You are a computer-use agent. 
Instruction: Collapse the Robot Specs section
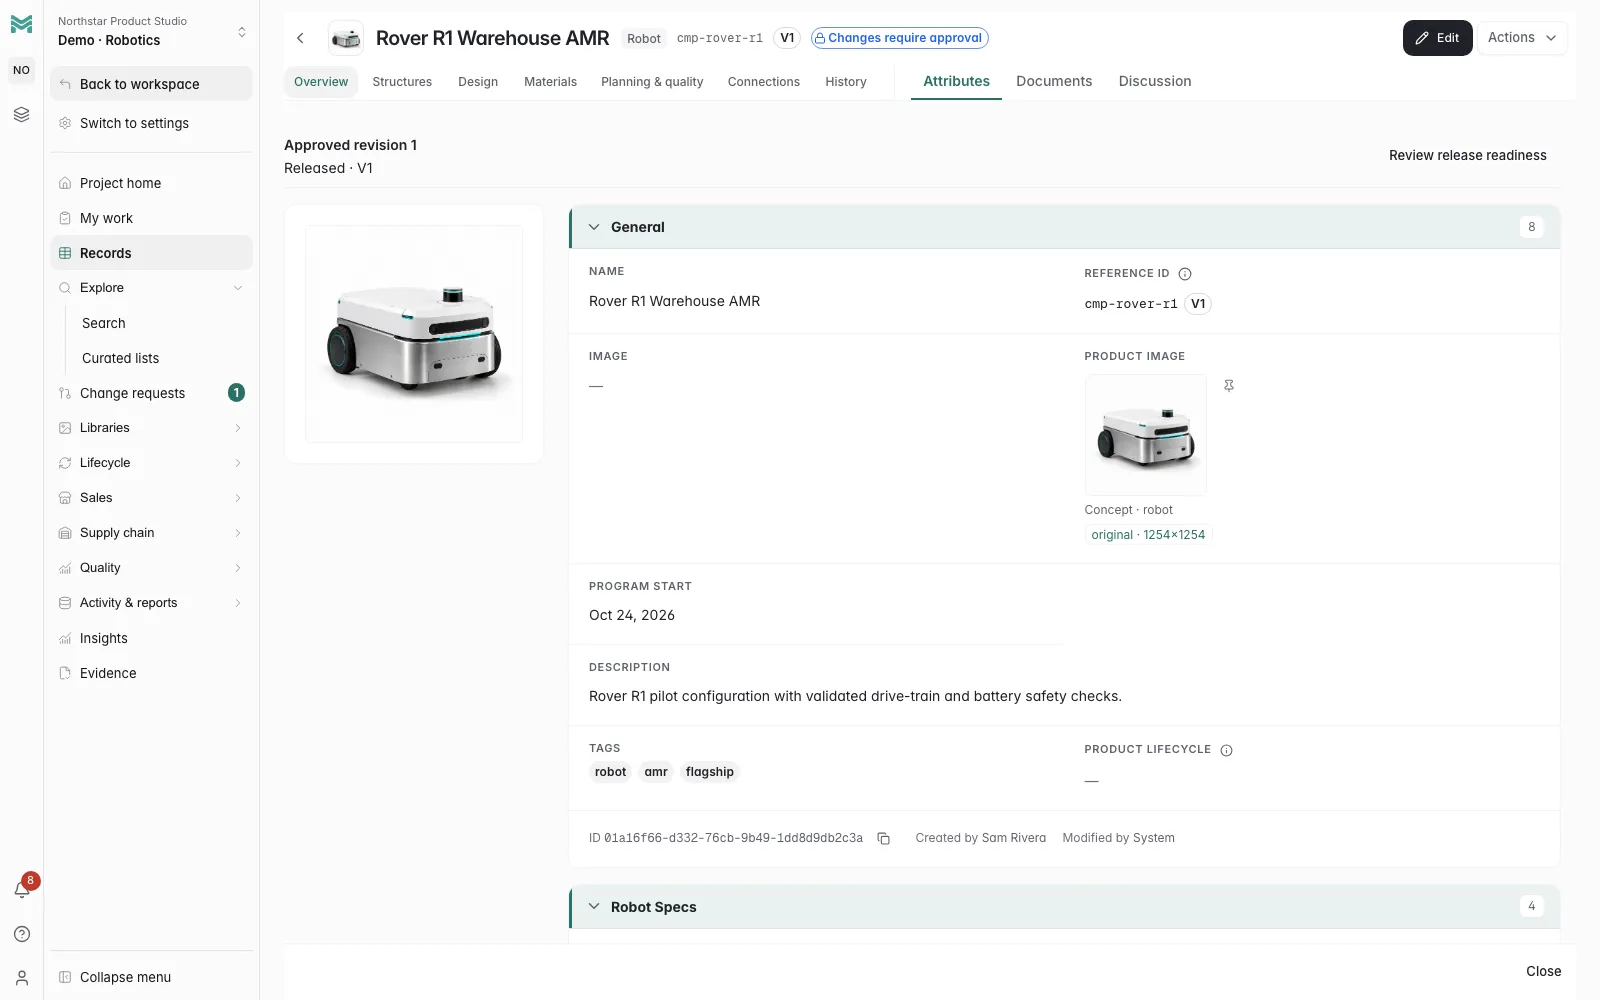tap(594, 907)
